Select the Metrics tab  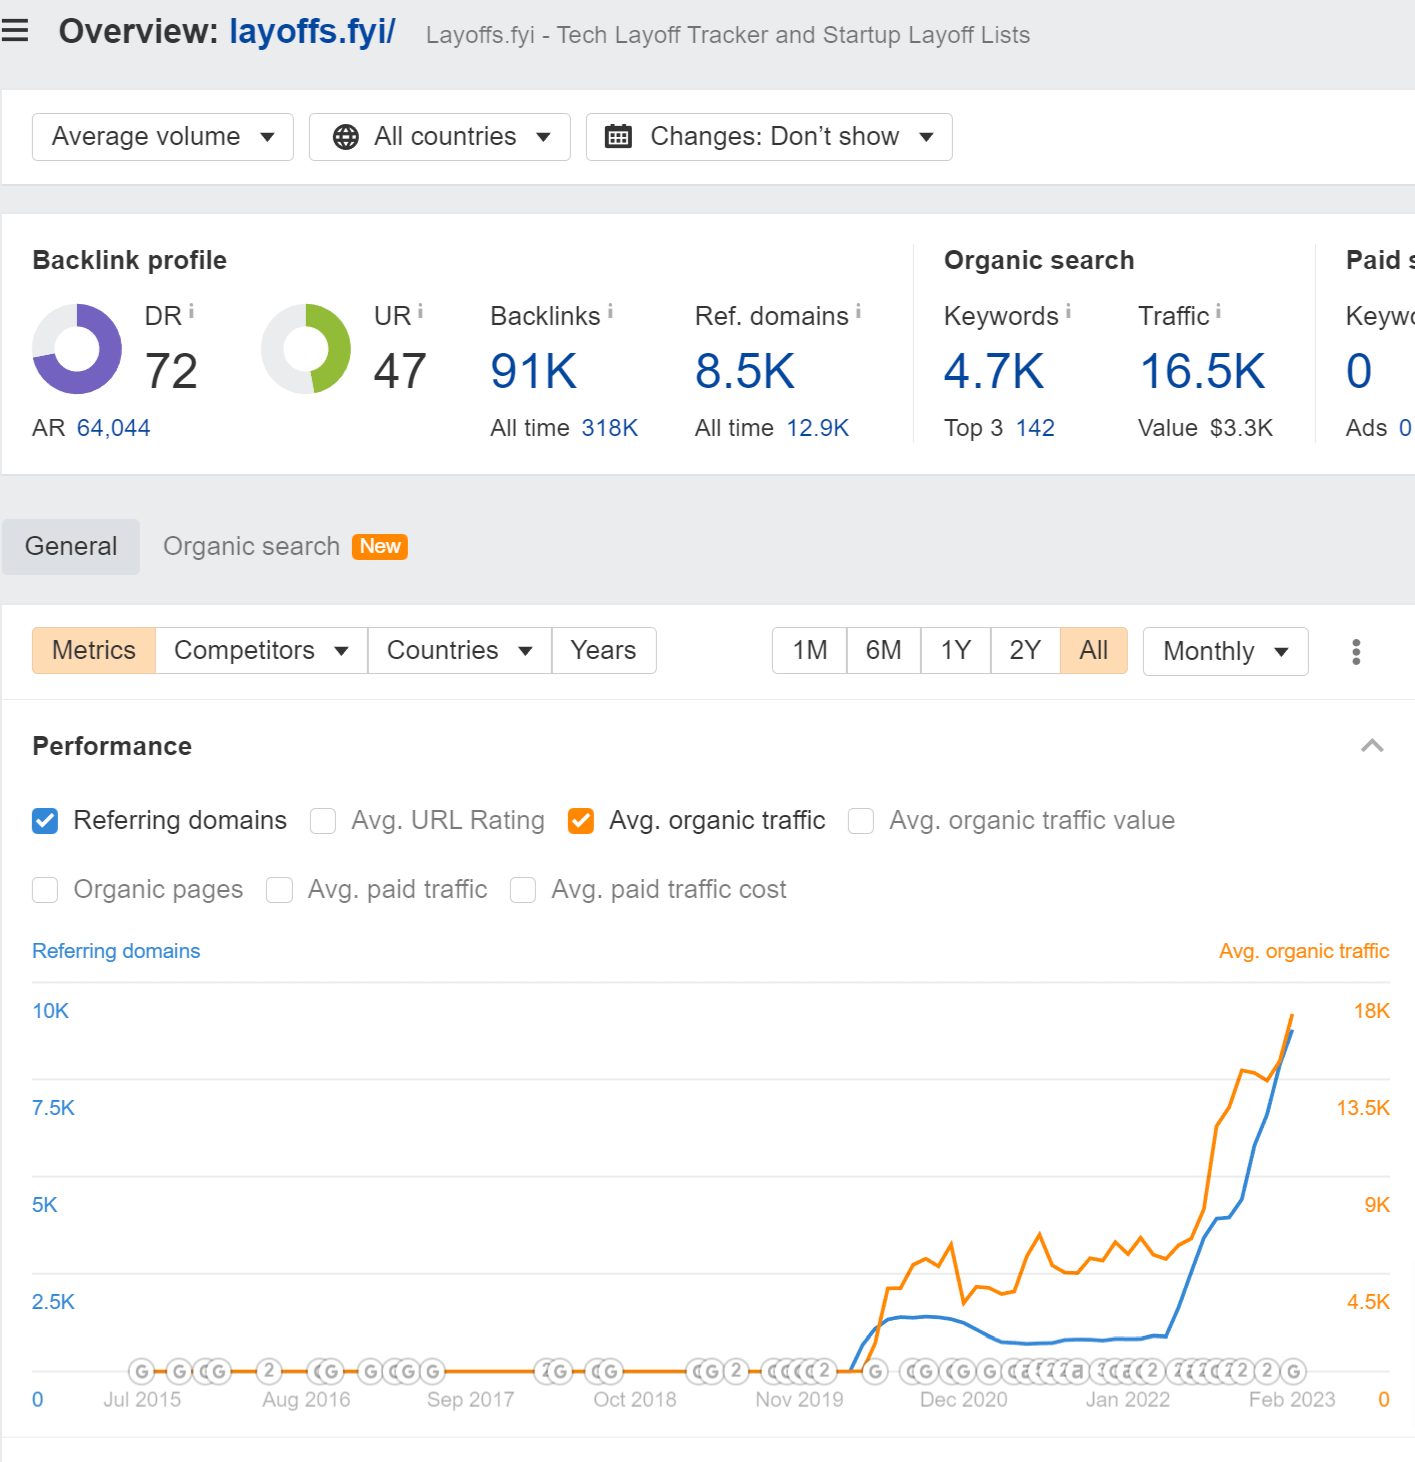[x=93, y=650]
